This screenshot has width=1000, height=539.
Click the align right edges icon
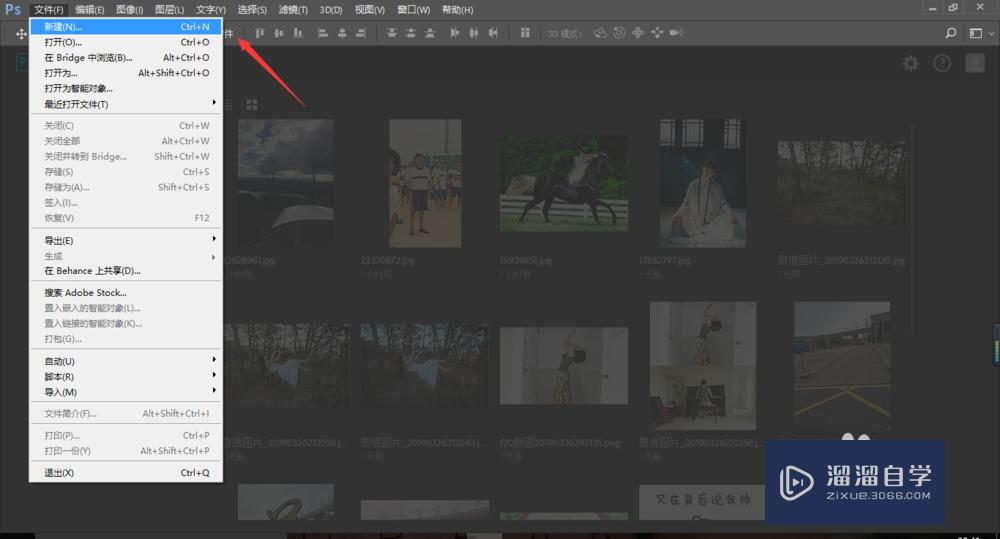(x=361, y=33)
